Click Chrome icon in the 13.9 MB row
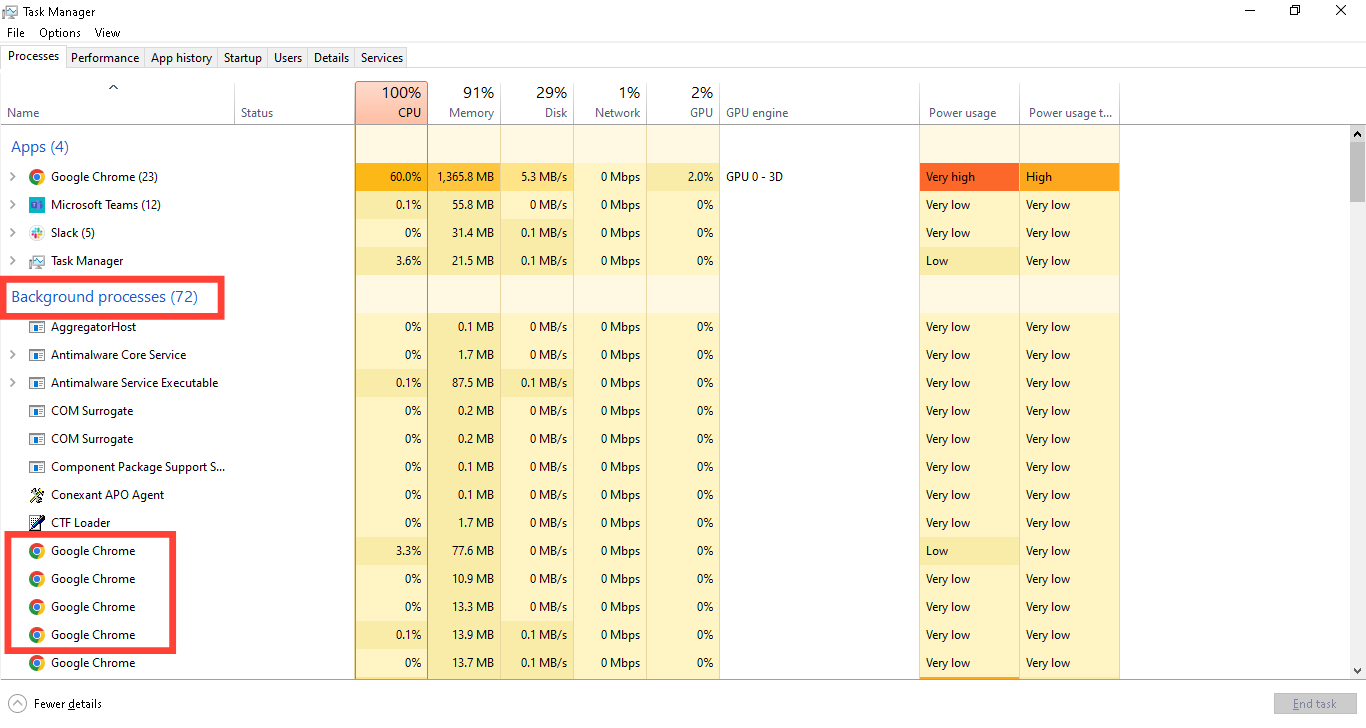Image resolution: width=1366 pixels, height=728 pixels. pos(36,635)
